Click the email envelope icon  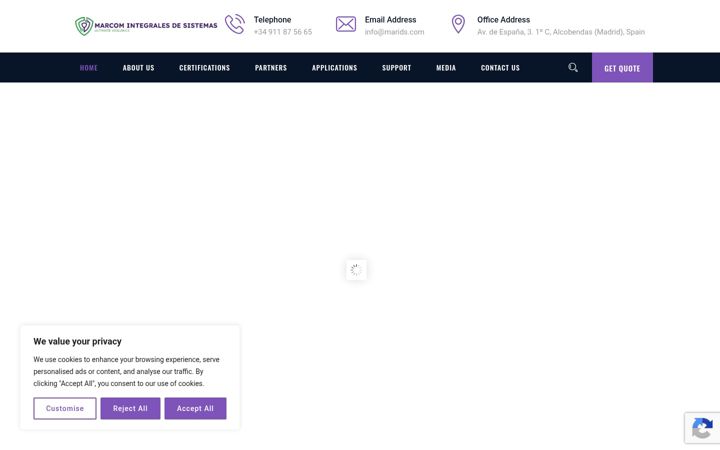346,24
